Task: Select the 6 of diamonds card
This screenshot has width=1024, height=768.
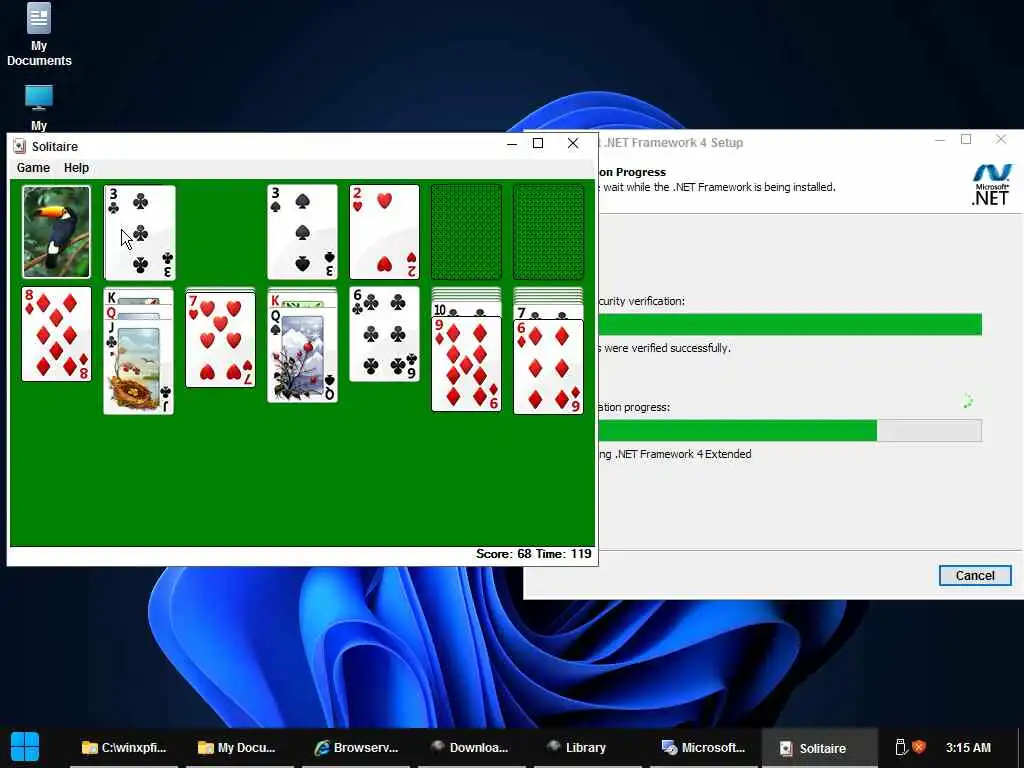Action: coord(549,367)
